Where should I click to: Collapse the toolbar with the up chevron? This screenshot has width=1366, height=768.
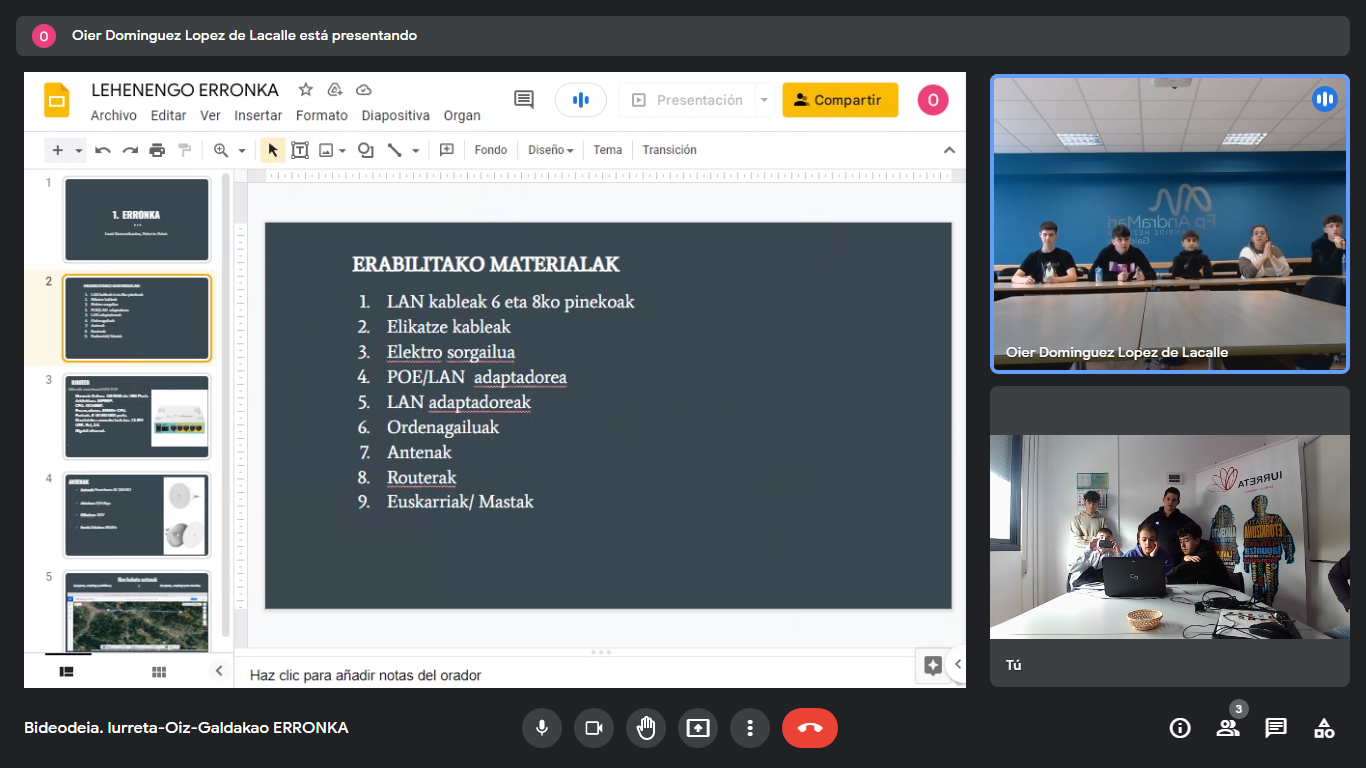(949, 150)
